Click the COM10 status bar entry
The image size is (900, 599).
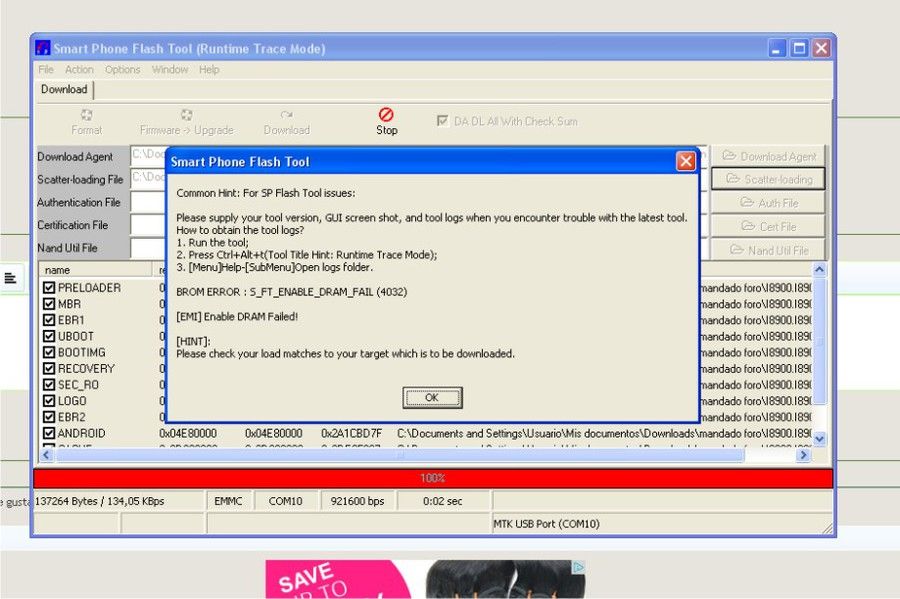pos(285,501)
